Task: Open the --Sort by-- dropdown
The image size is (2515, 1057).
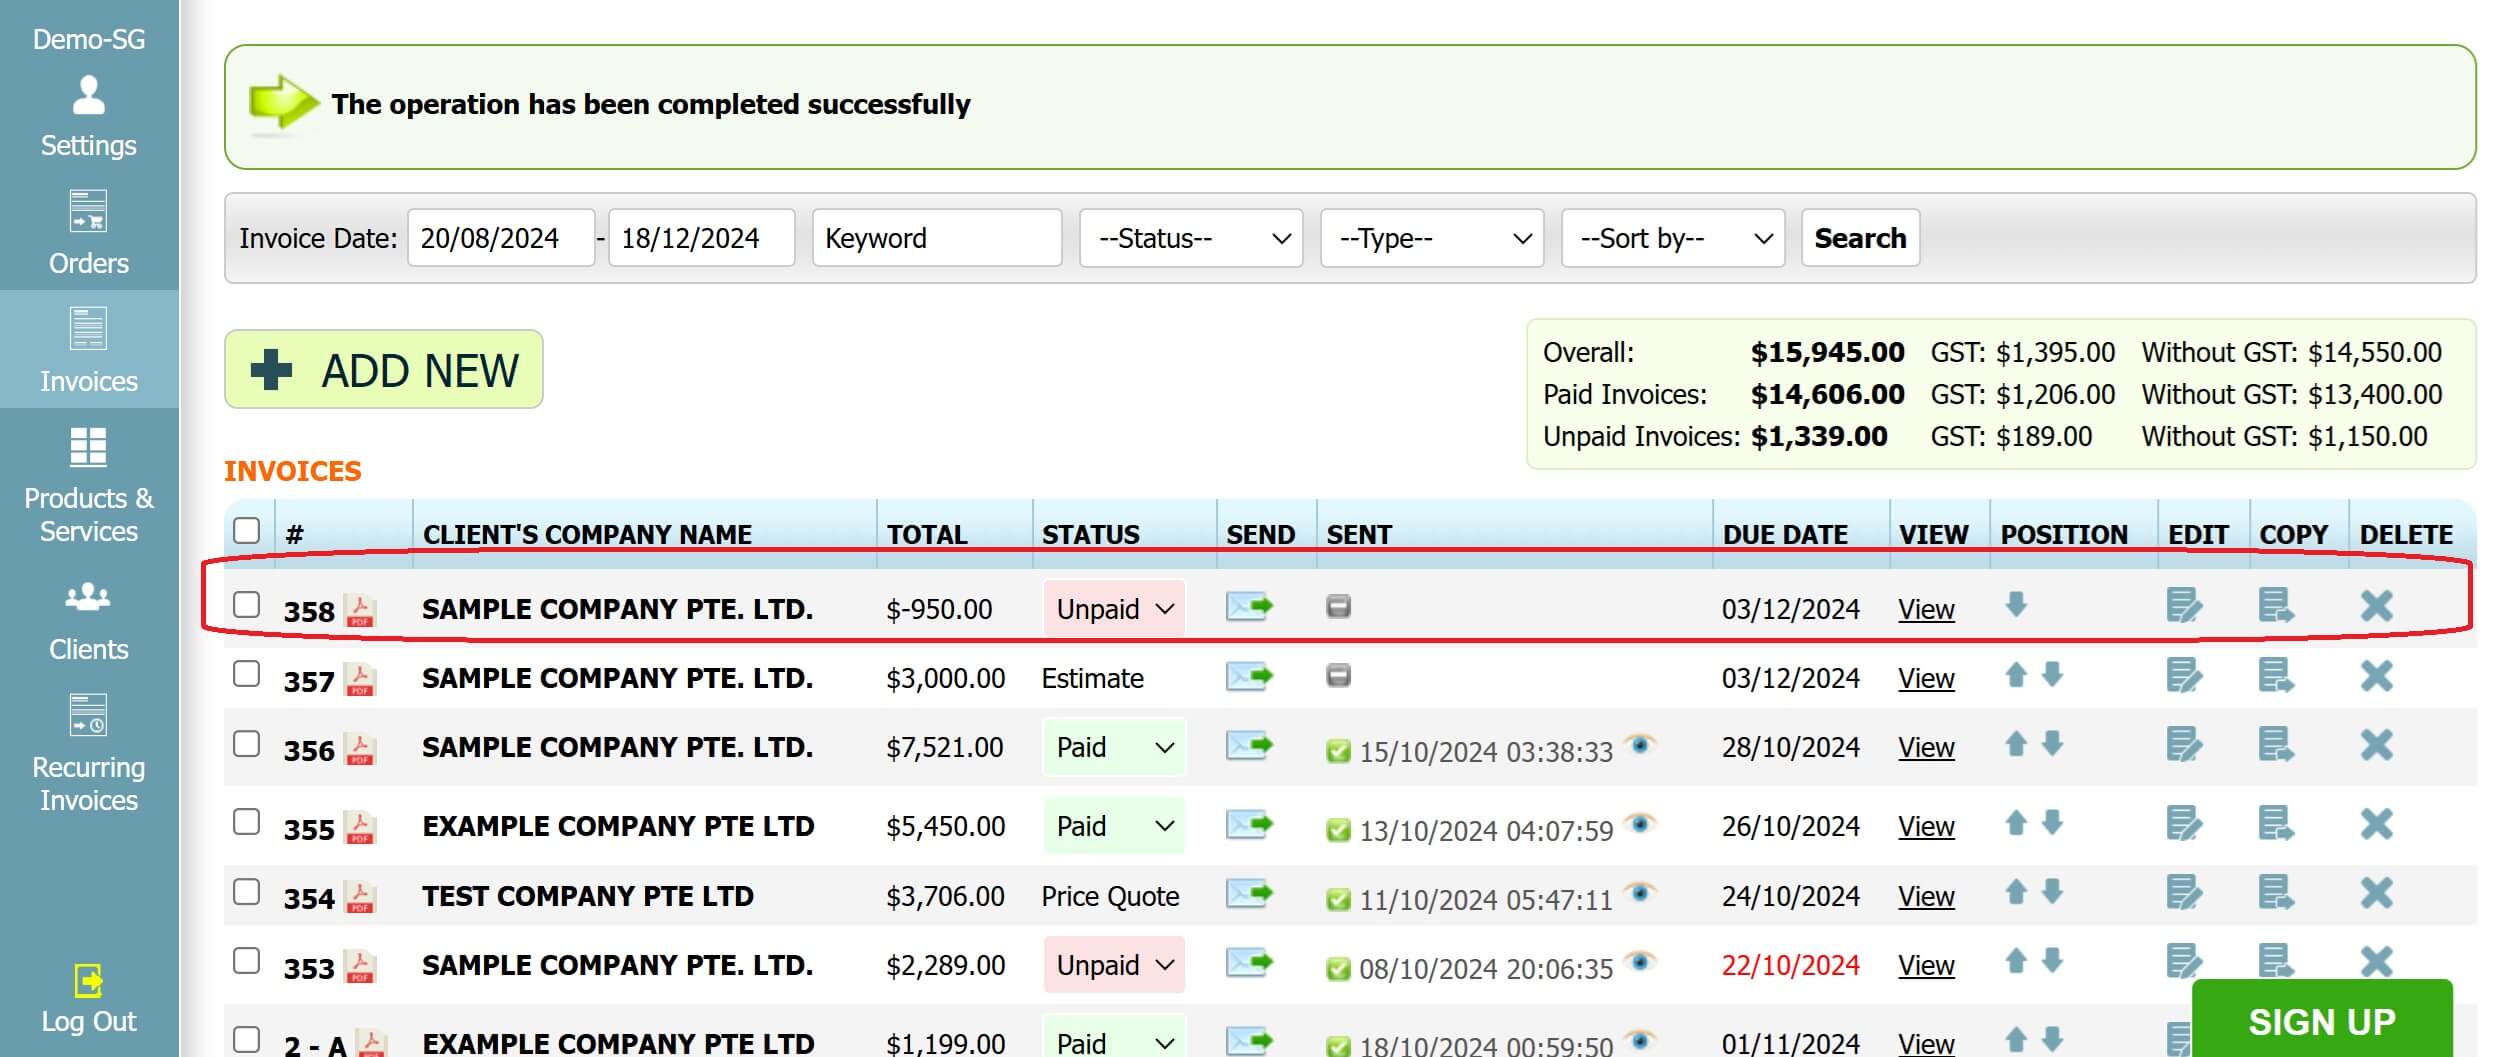Action: pyautogui.click(x=1673, y=238)
